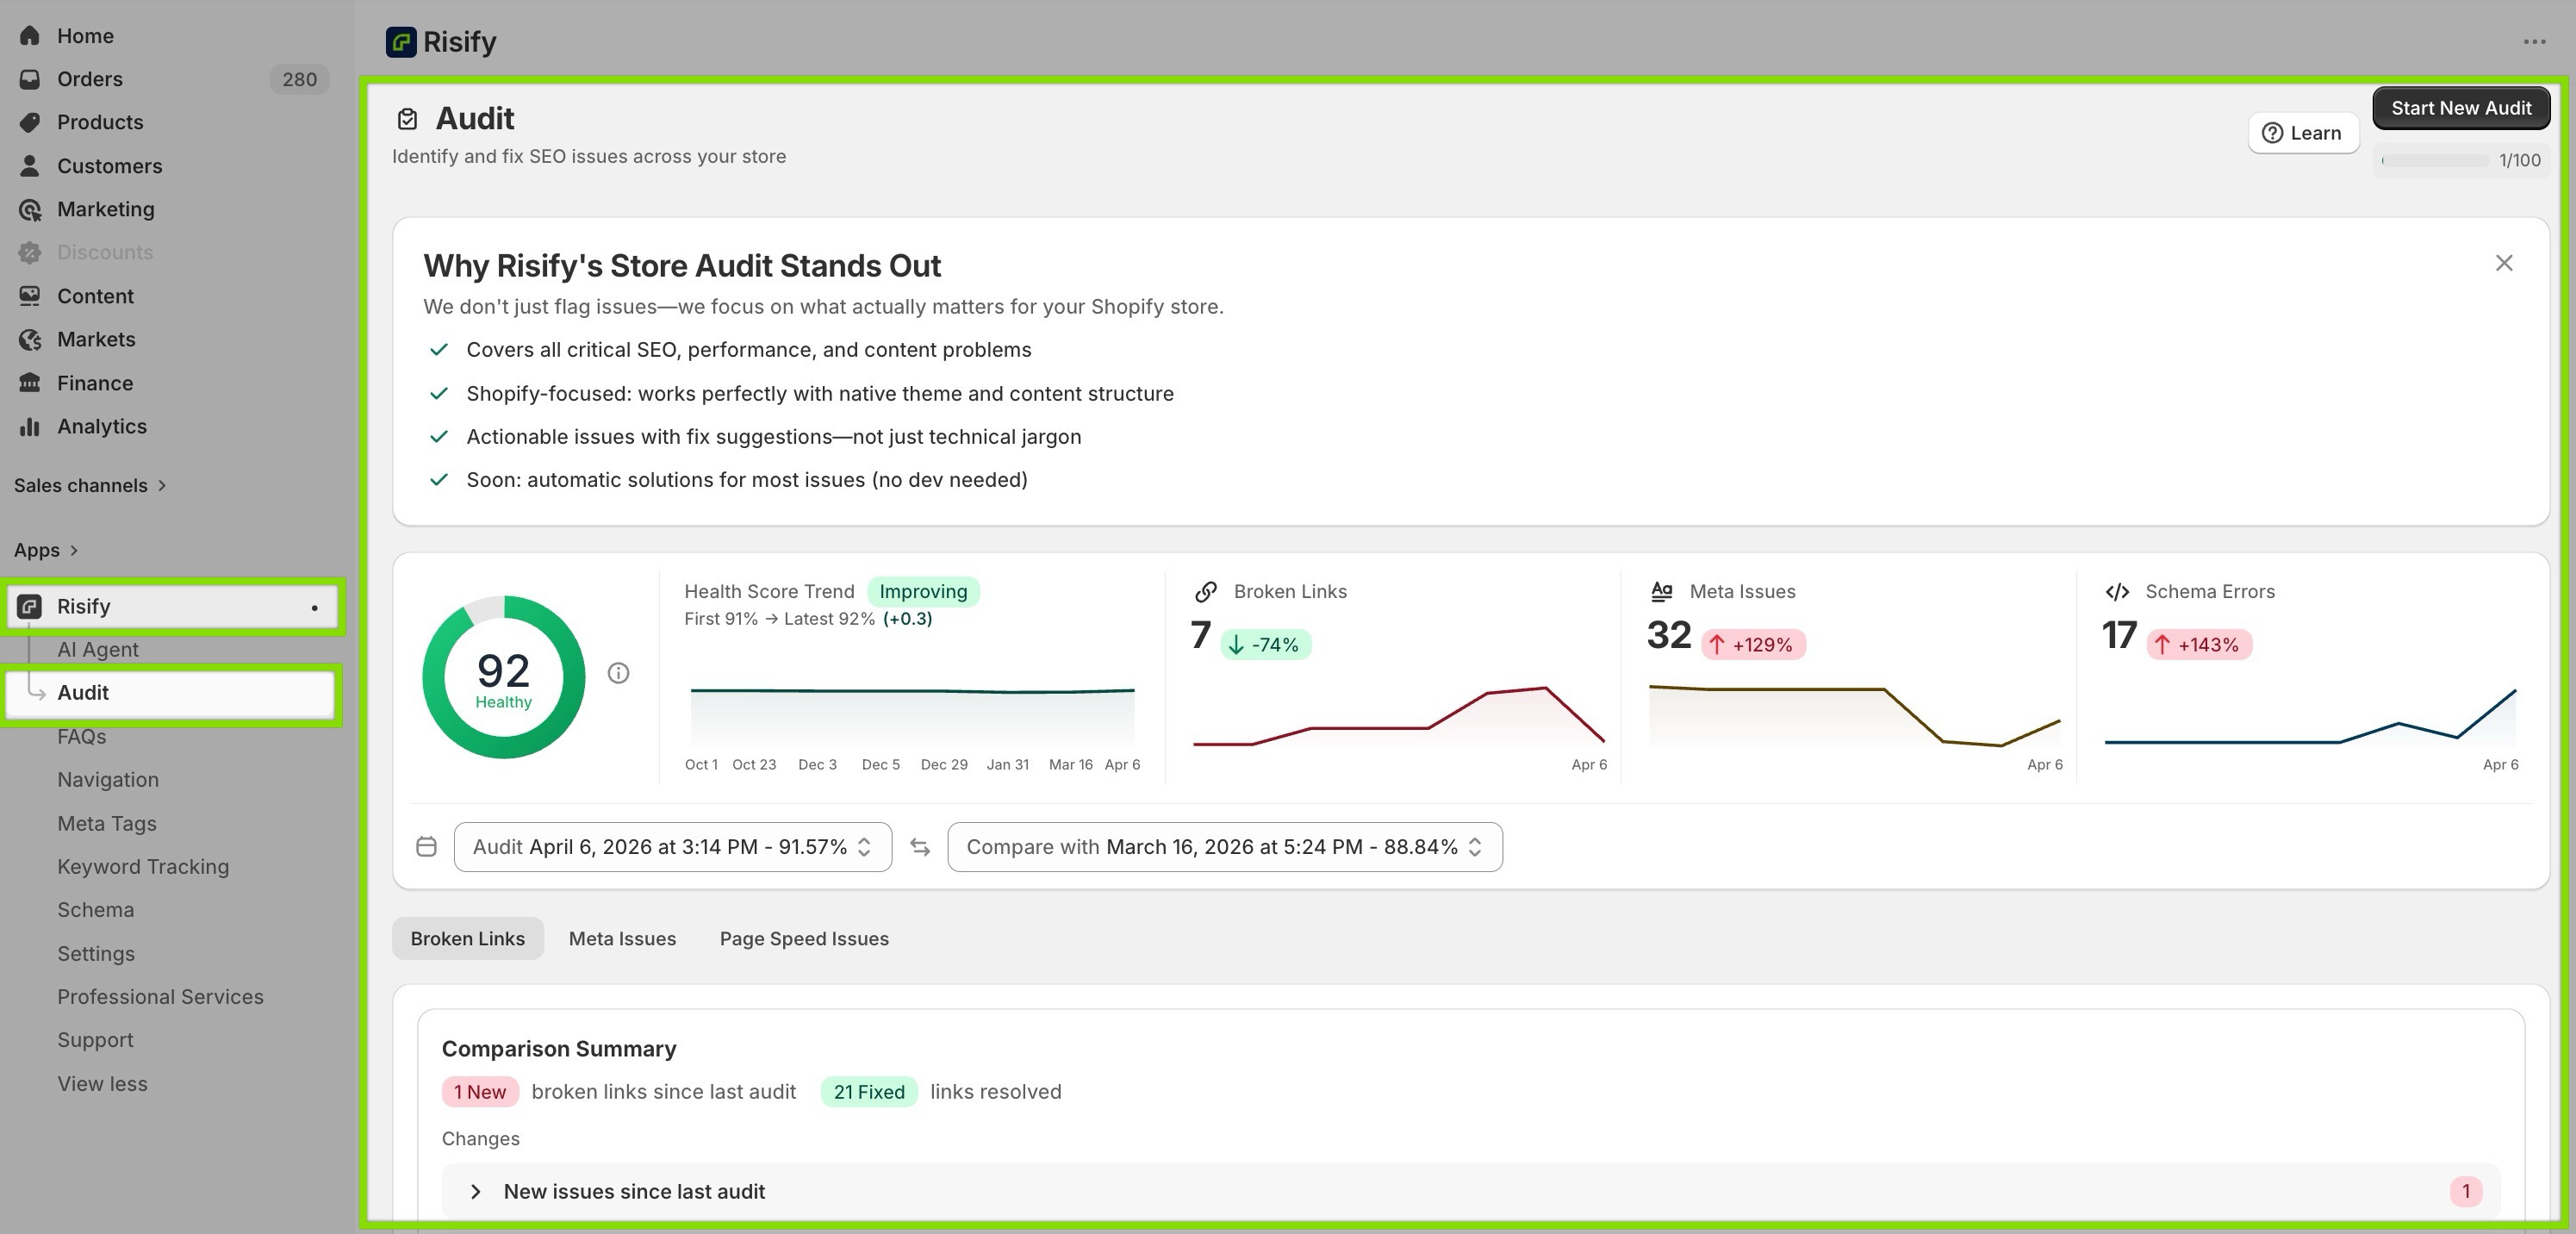The image size is (2576, 1234).
Task: Click the red count badge on New issues row
Action: [2466, 1191]
